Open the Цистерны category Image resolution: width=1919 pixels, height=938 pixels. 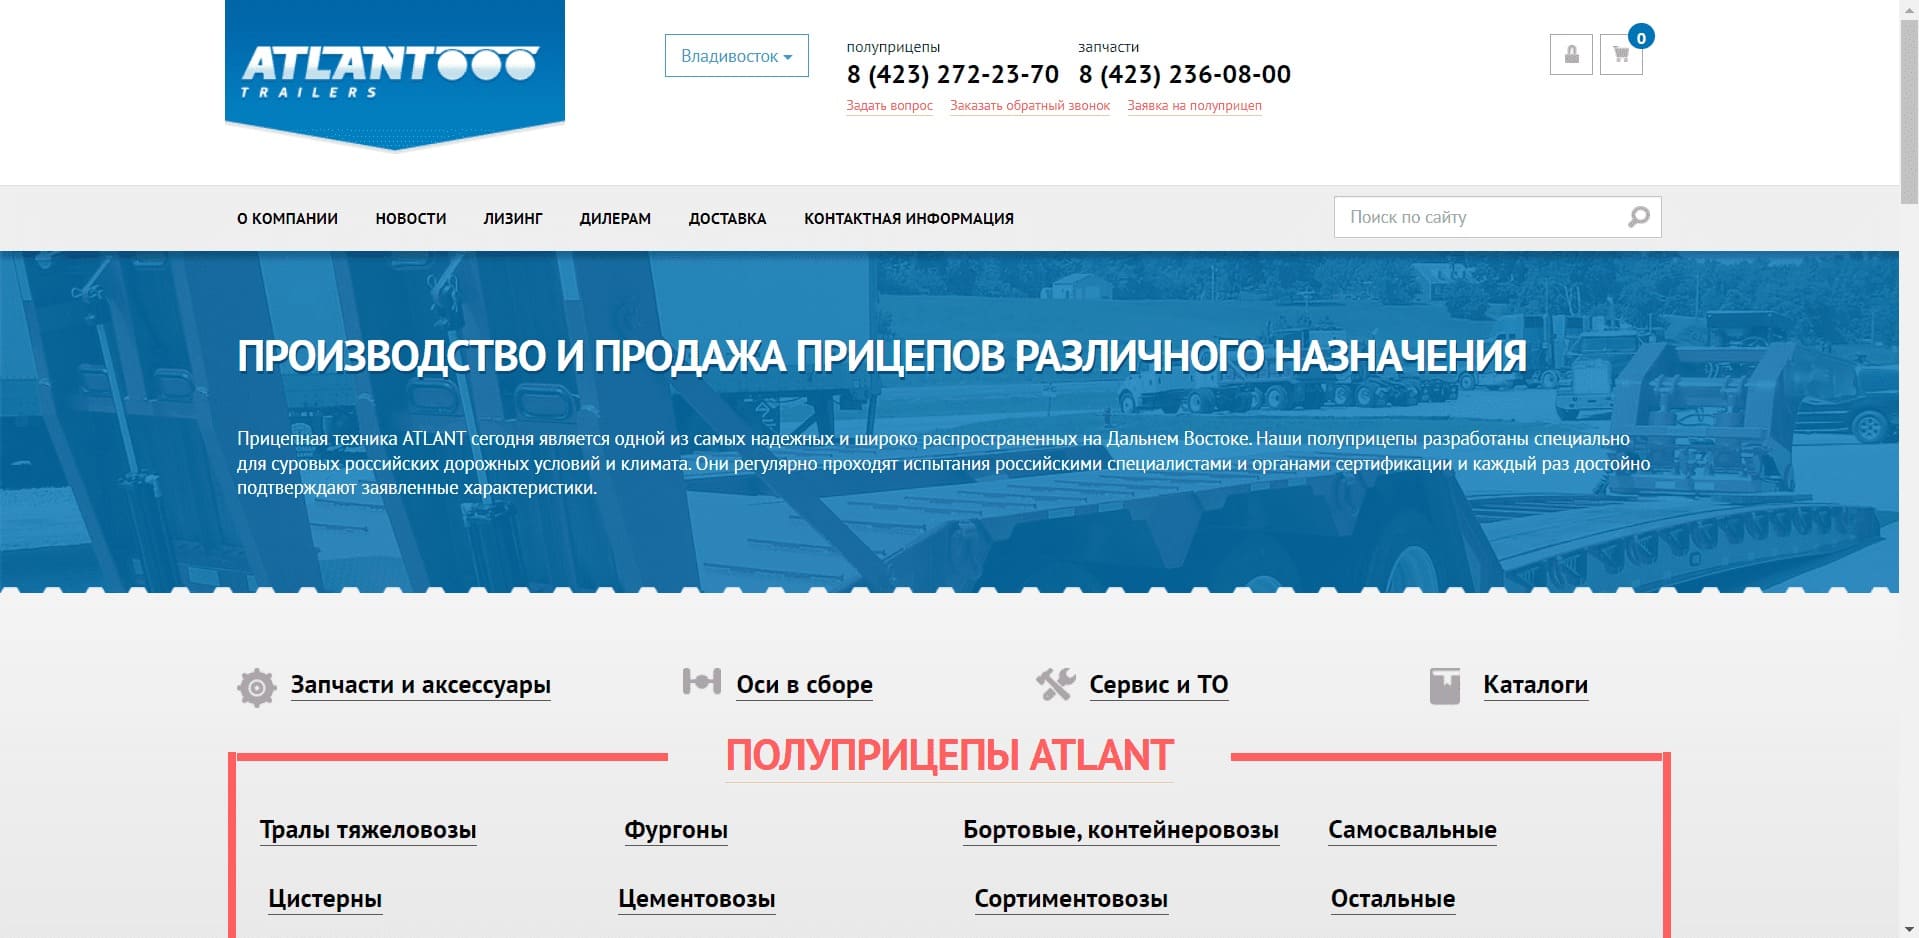tap(325, 899)
